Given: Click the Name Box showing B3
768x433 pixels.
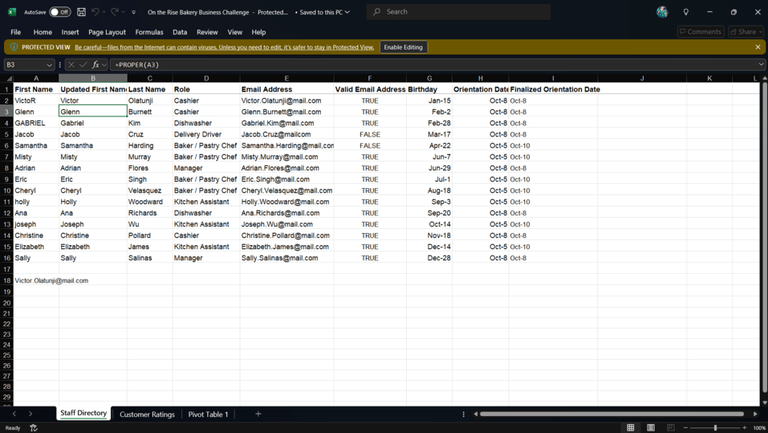Looking at the screenshot, I should [24, 65].
